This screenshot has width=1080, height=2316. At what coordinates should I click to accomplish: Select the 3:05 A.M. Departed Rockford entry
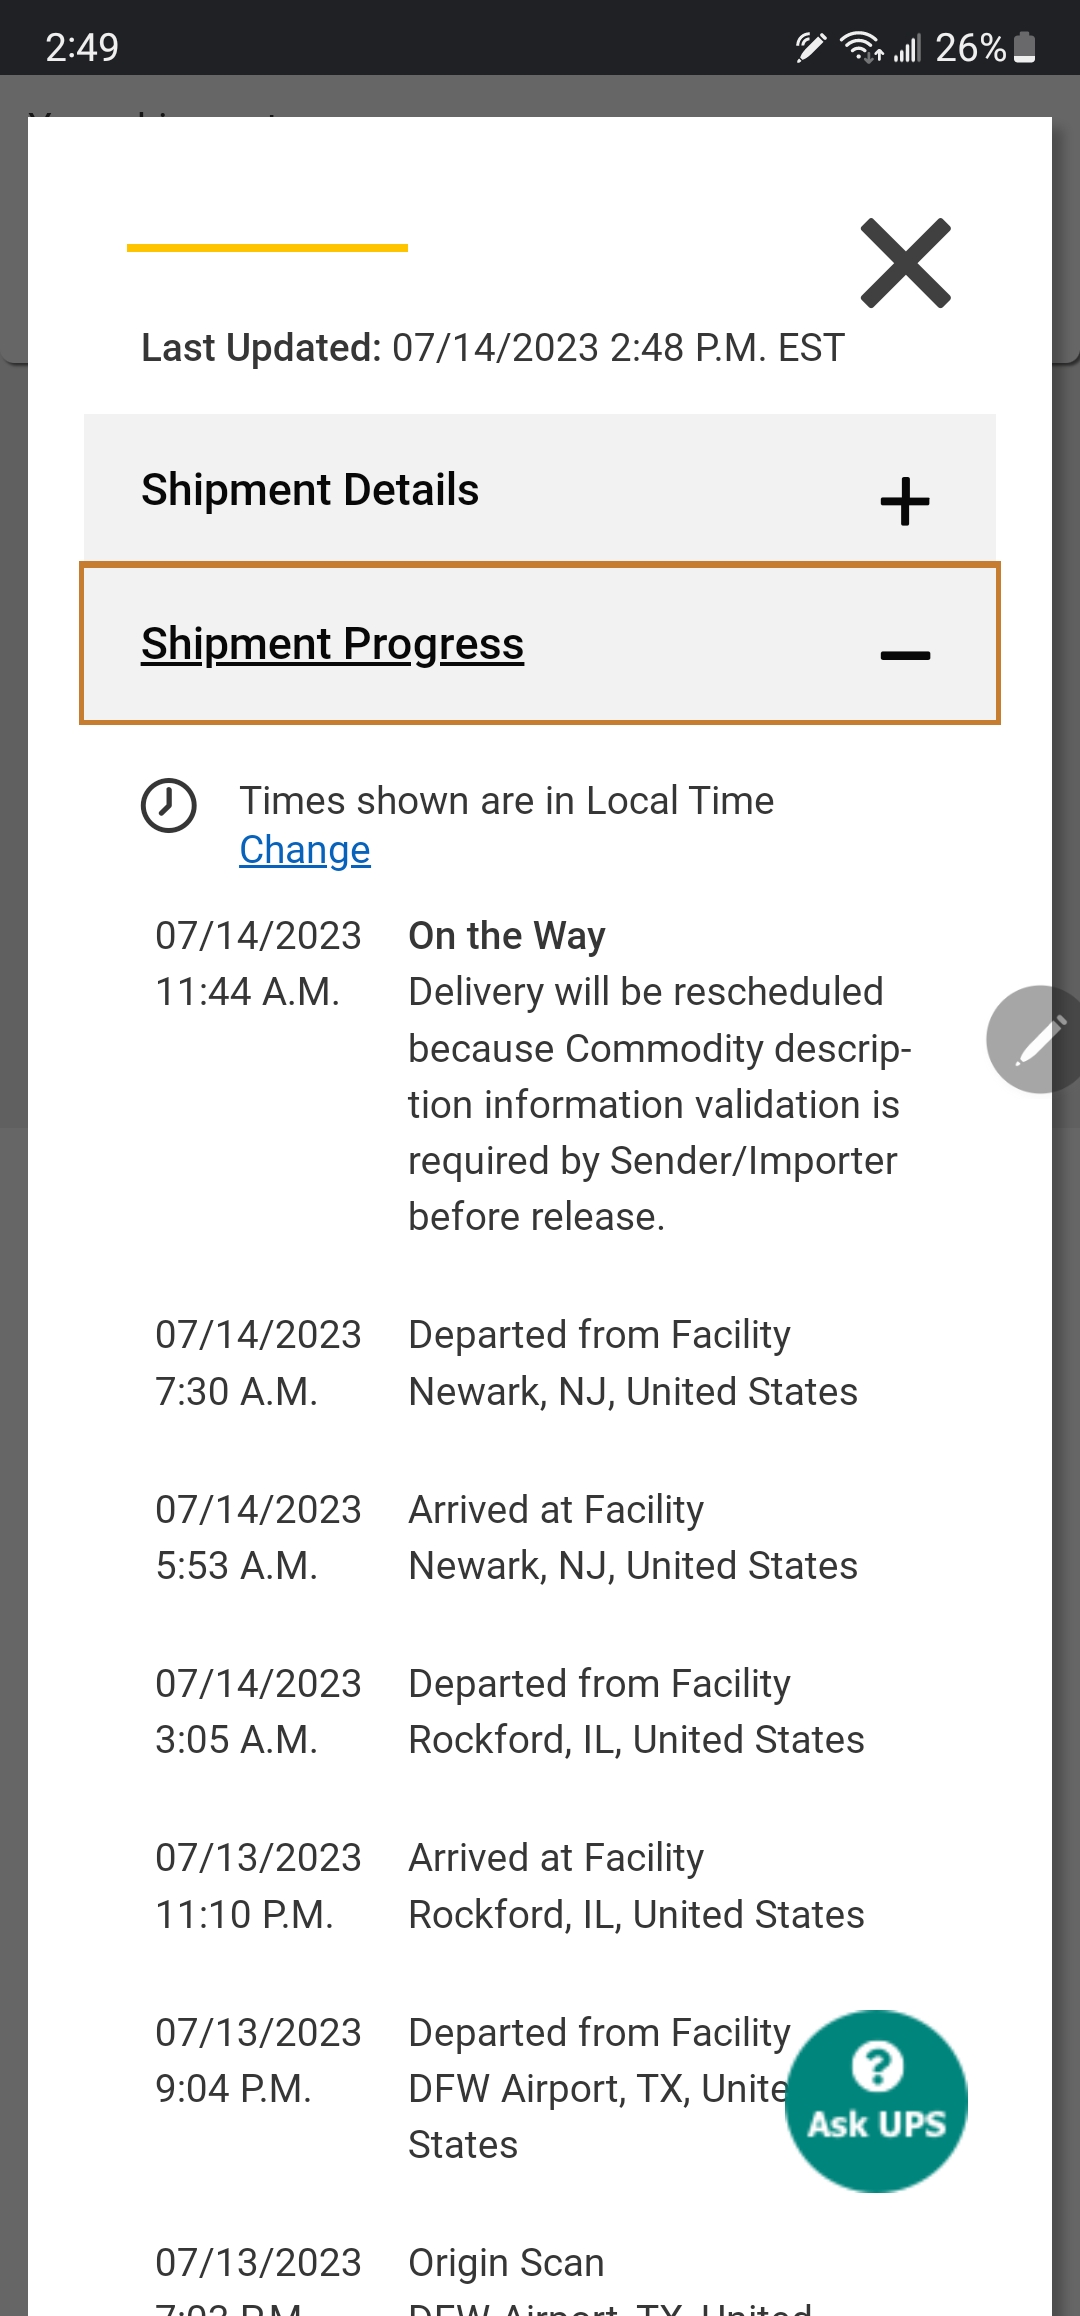[x=510, y=1711]
